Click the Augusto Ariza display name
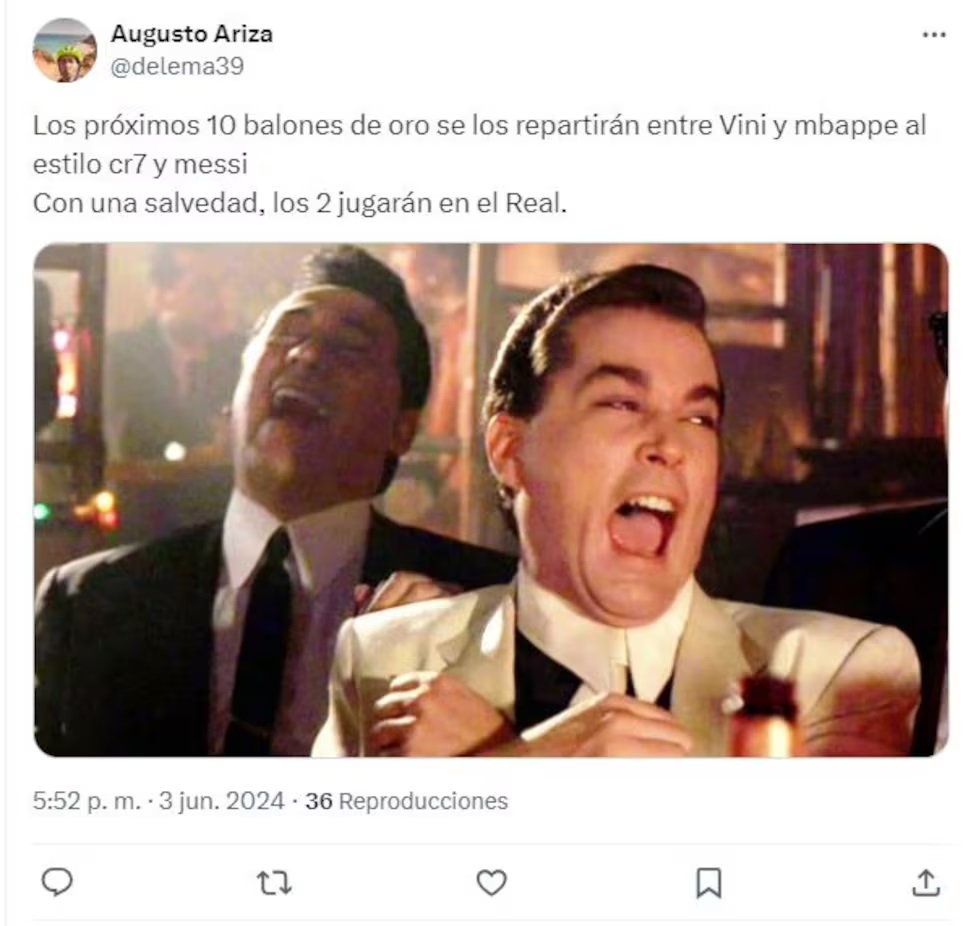 pos(192,34)
